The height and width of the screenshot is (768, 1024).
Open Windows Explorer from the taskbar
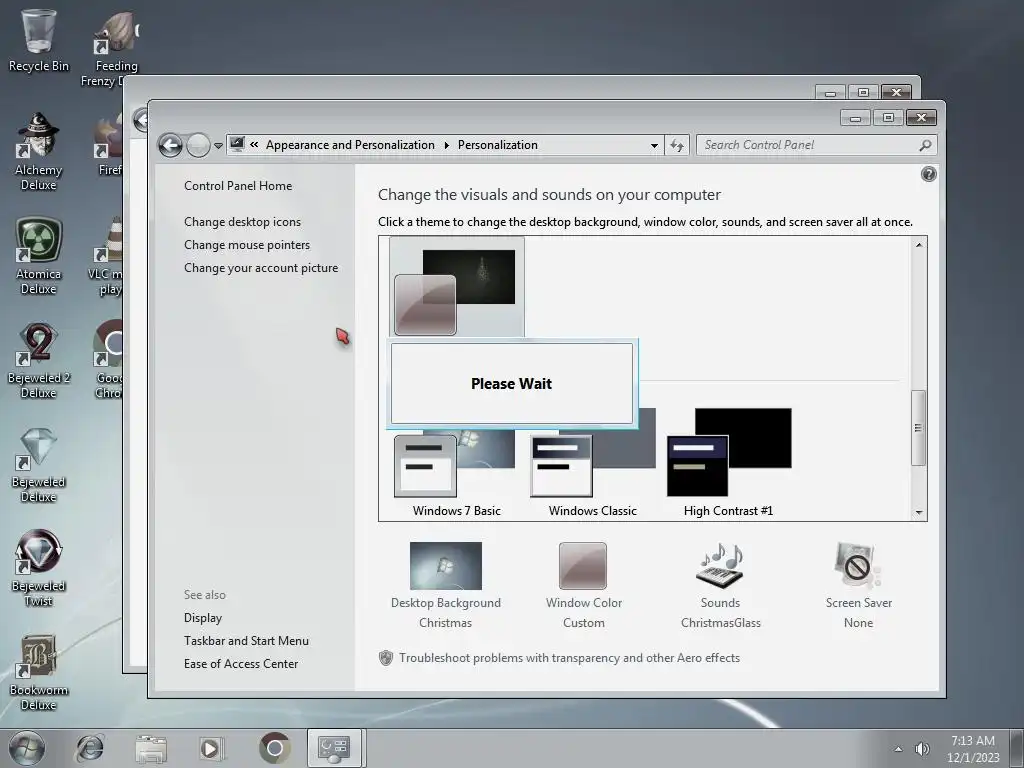pos(151,748)
